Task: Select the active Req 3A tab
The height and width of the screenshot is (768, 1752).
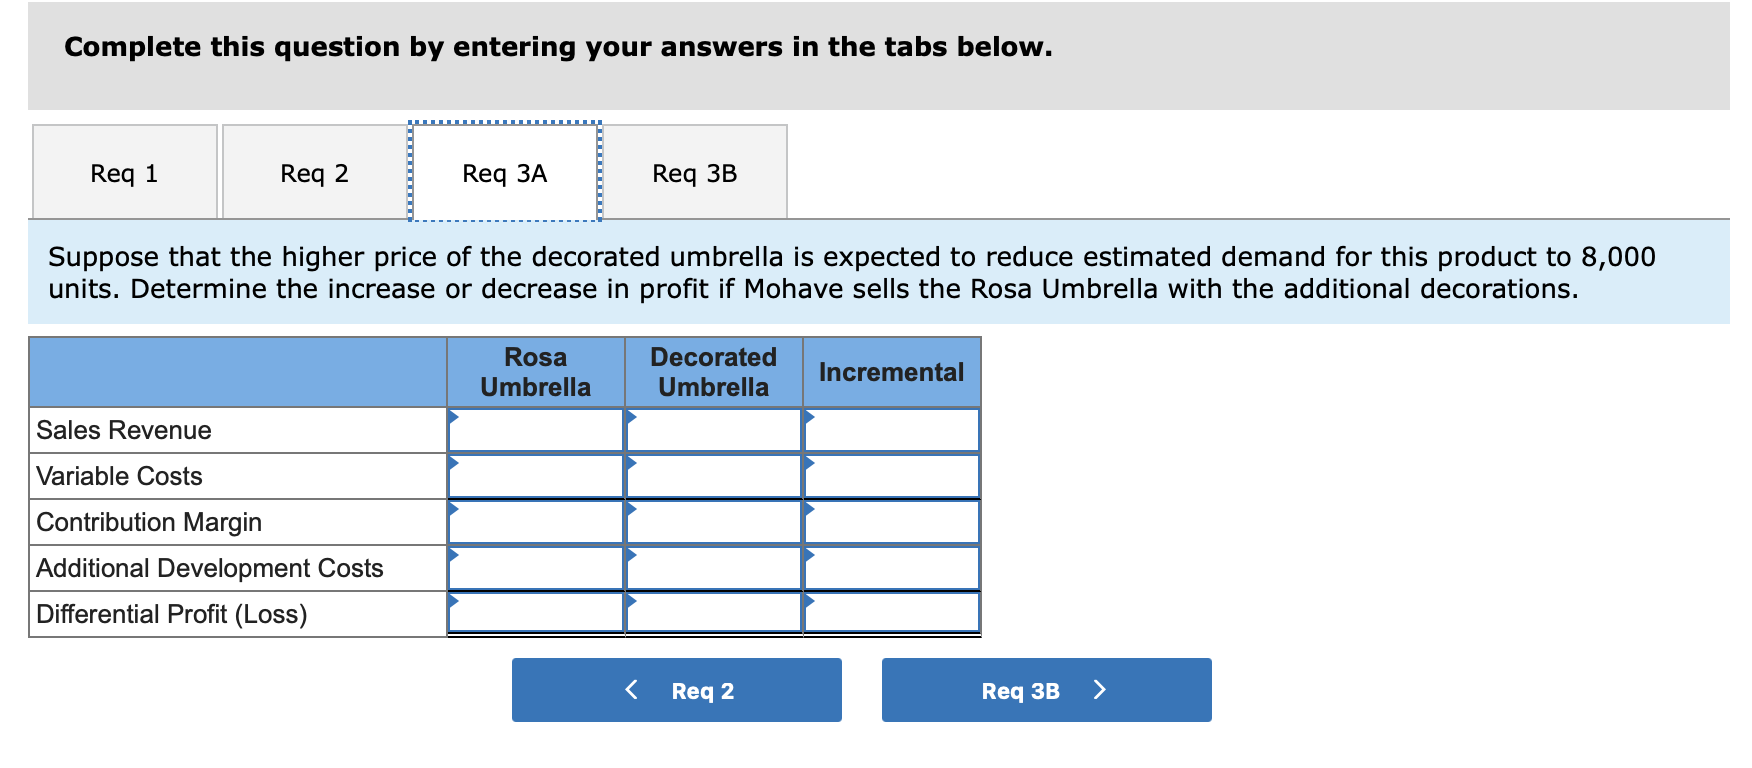Action: click(503, 172)
